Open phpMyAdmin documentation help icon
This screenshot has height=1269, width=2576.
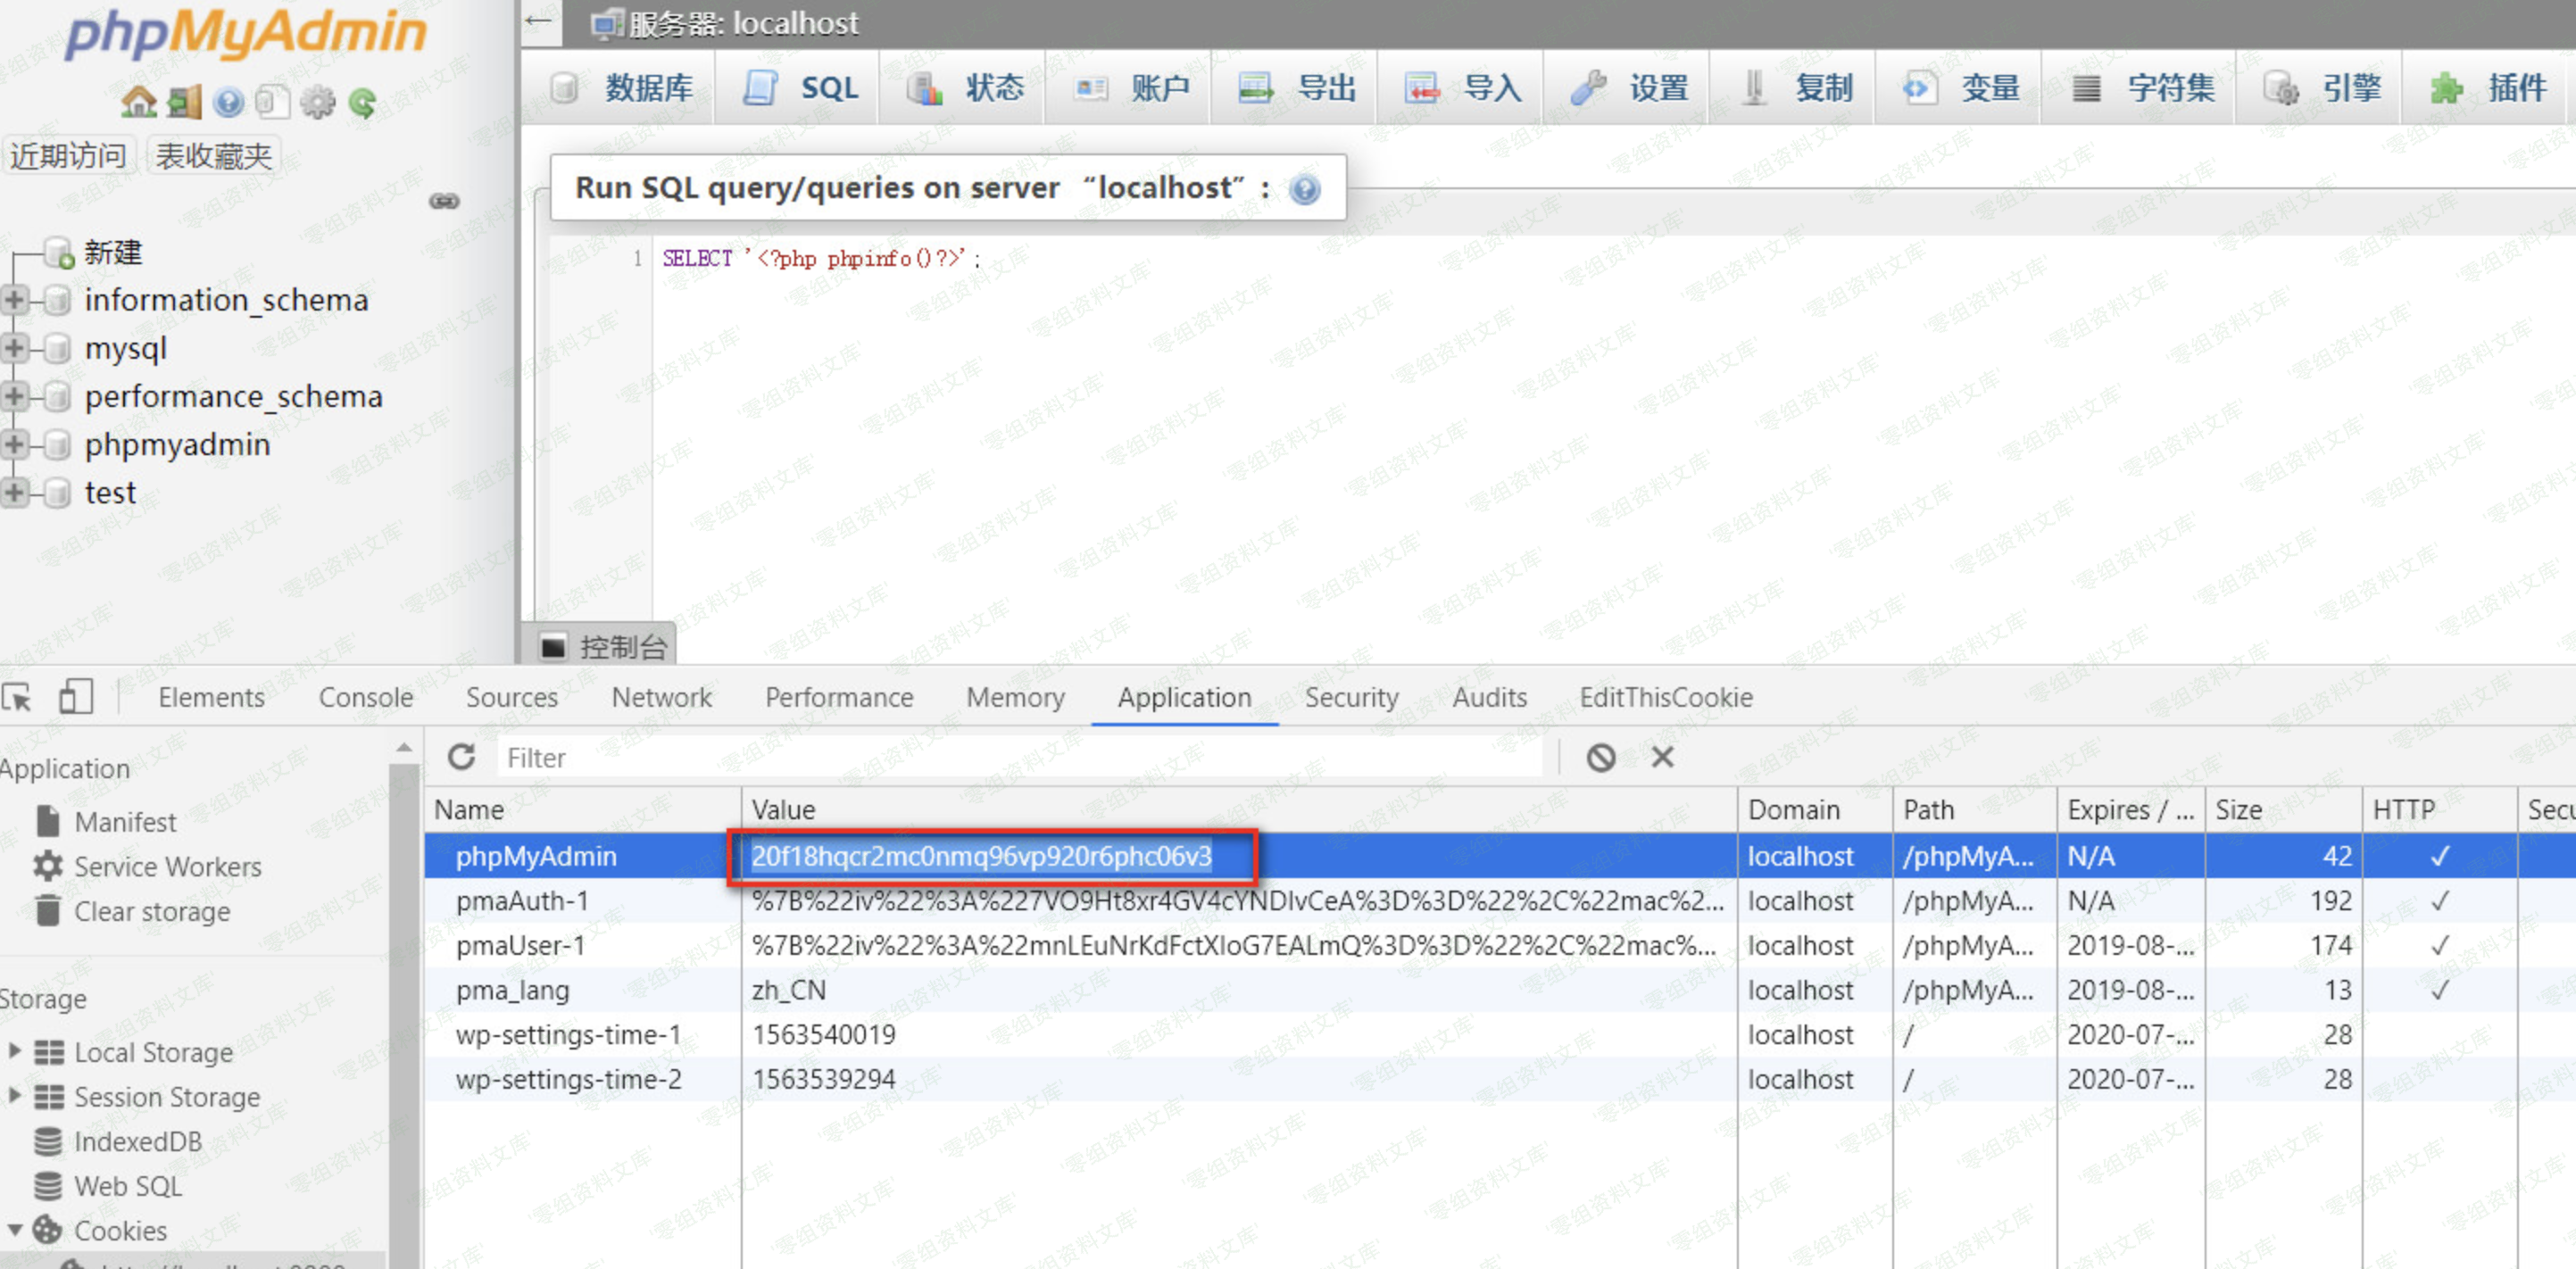229,102
